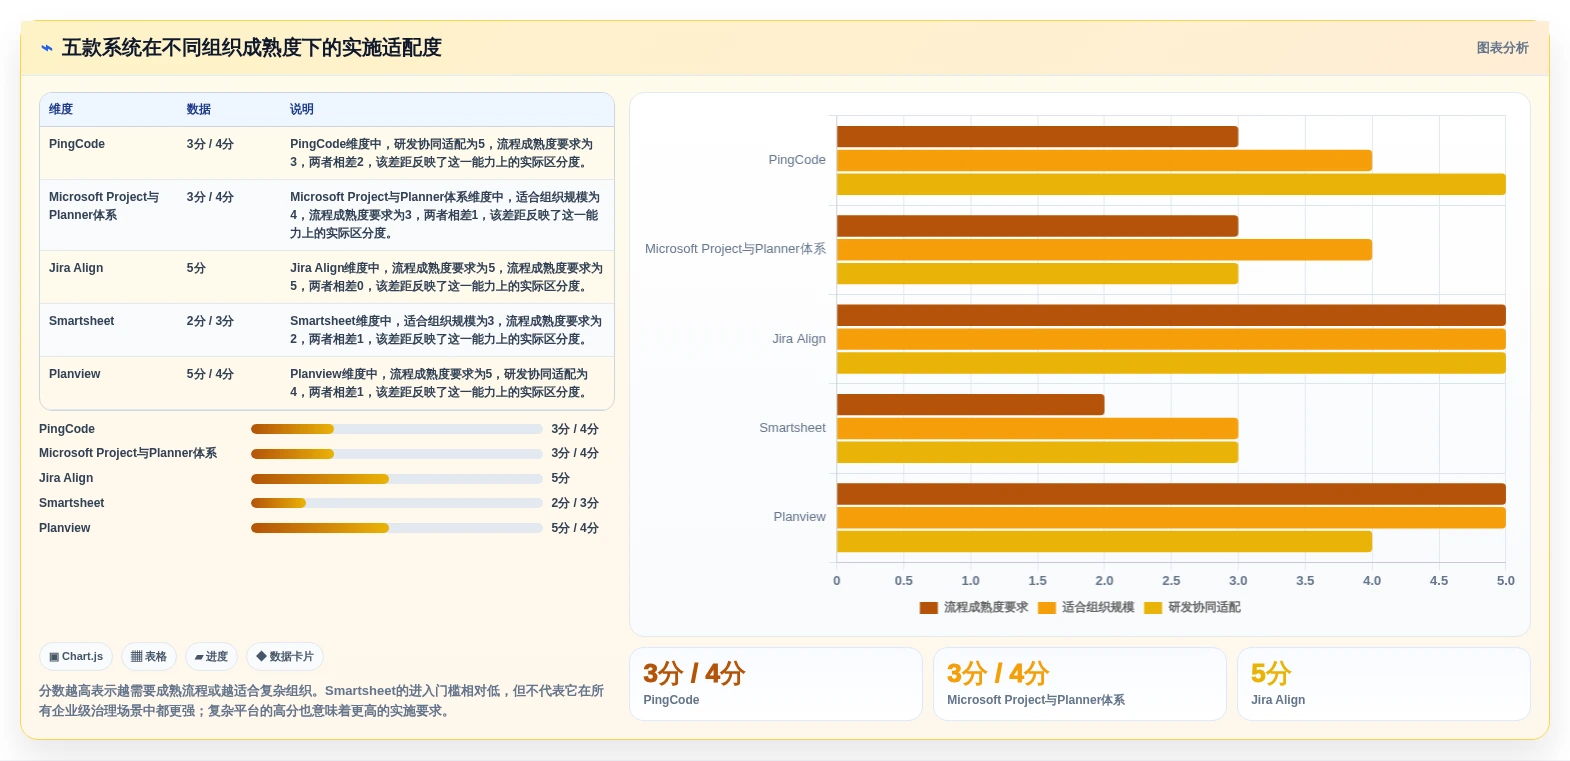The width and height of the screenshot is (1570, 761).
Task: Click 5分 / 4分 value in Planview table row
Action: click(x=210, y=374)
